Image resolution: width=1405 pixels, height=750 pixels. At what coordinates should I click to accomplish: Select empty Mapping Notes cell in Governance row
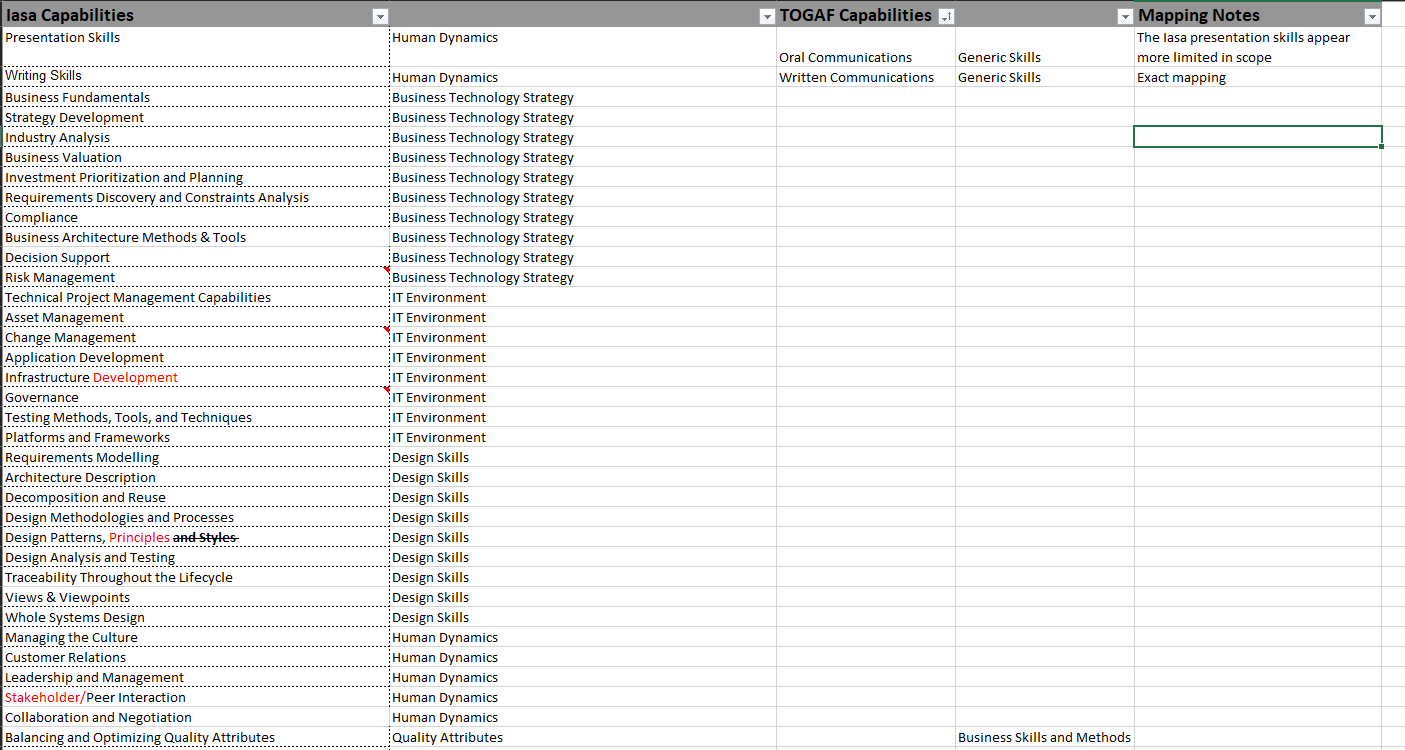1258,397
